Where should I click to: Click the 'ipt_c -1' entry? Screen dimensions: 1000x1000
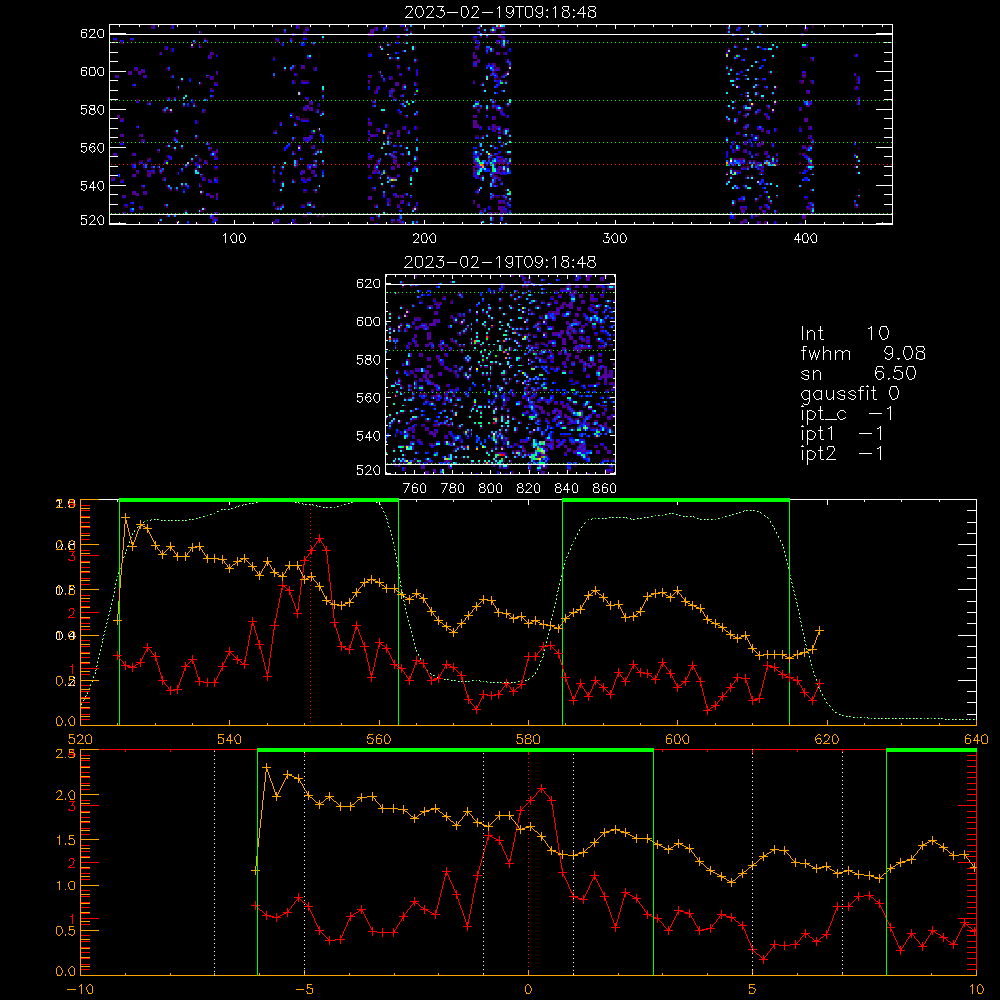(x=847, y=413)
